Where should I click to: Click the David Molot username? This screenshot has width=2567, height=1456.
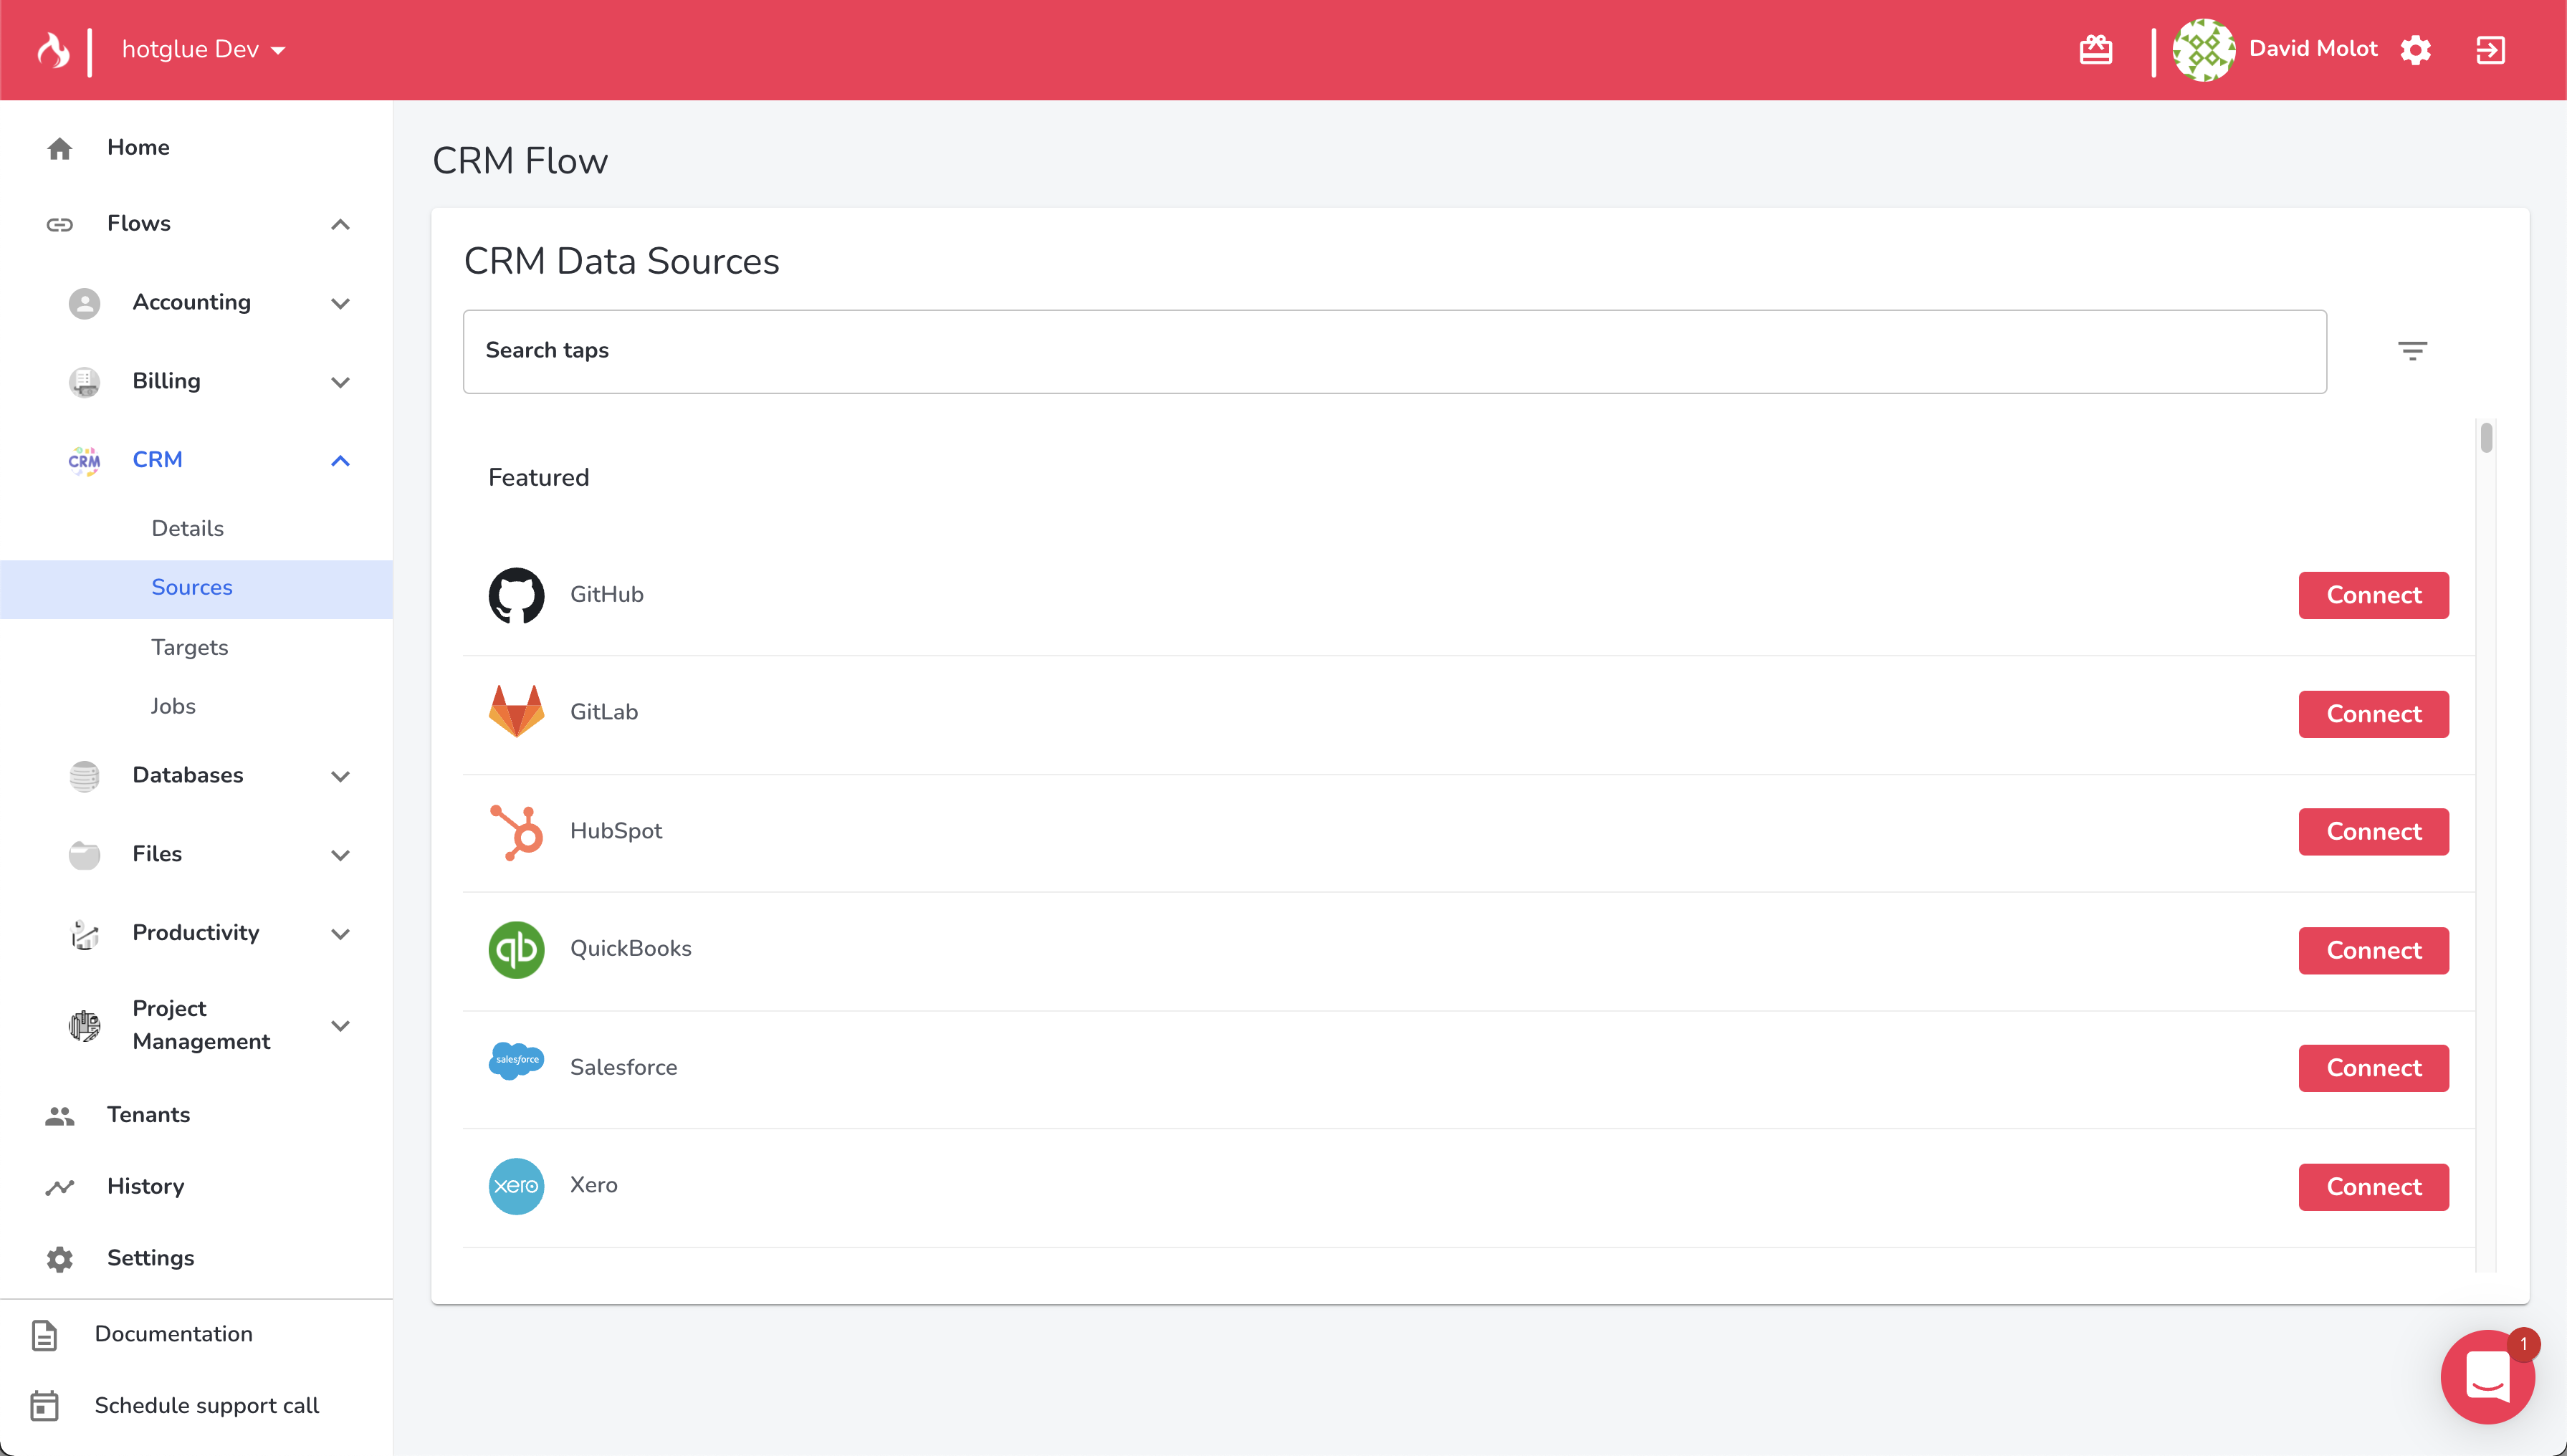pos(2313,49)
